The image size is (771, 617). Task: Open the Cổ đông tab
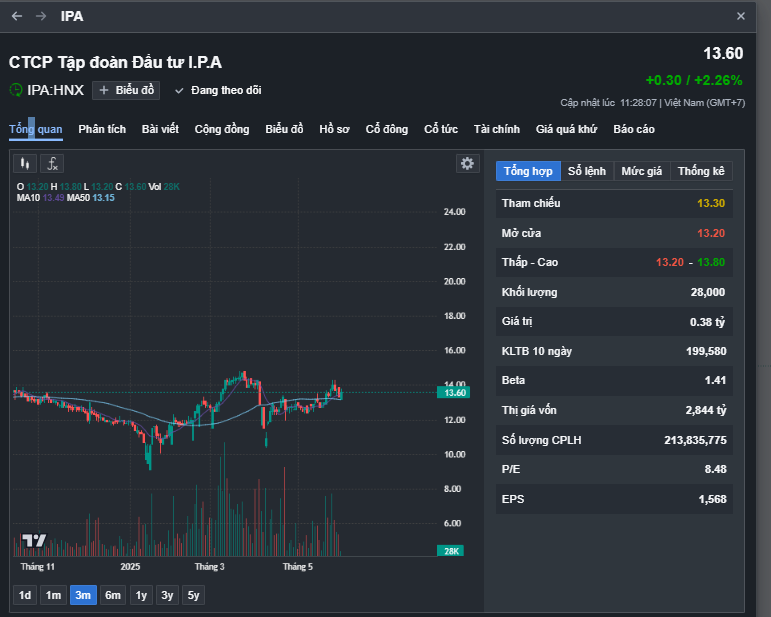click(x=386, y=129)
